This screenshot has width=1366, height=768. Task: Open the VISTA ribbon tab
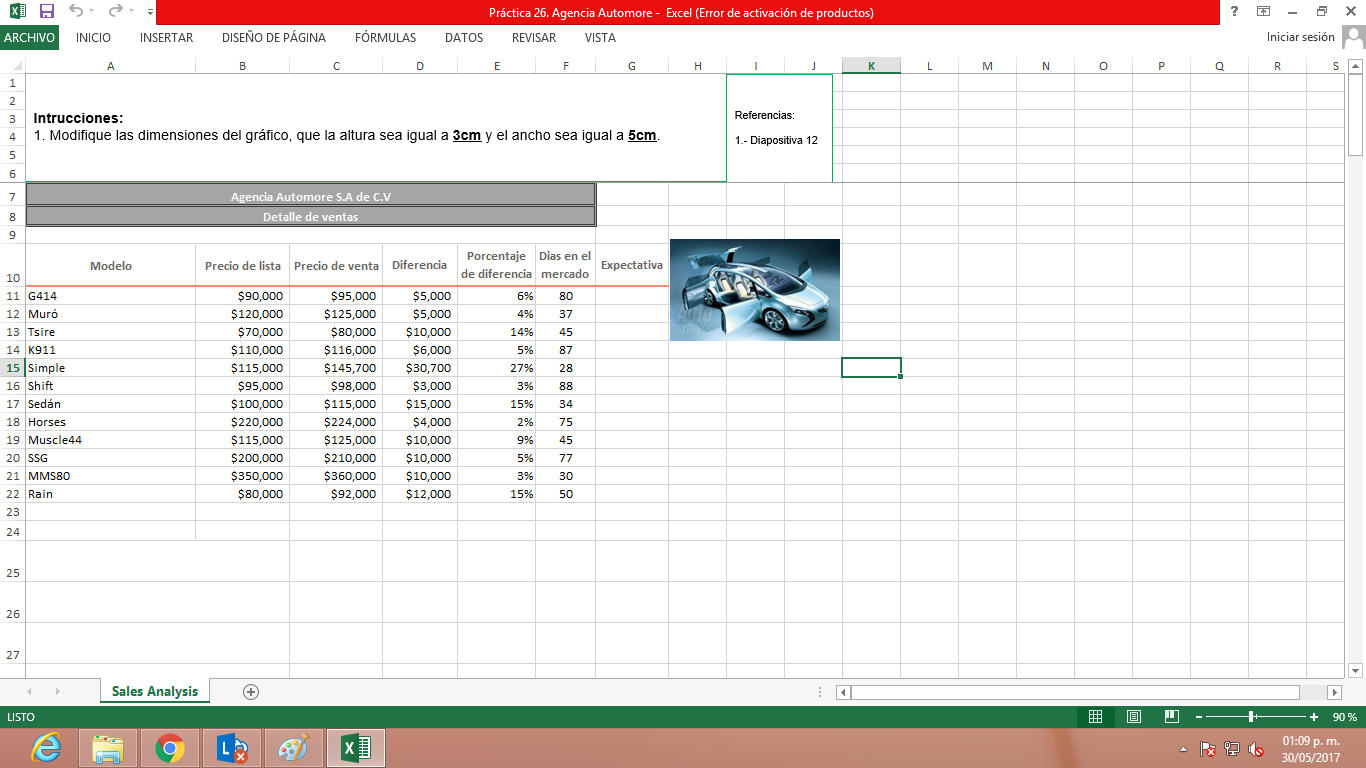point(600,38)
